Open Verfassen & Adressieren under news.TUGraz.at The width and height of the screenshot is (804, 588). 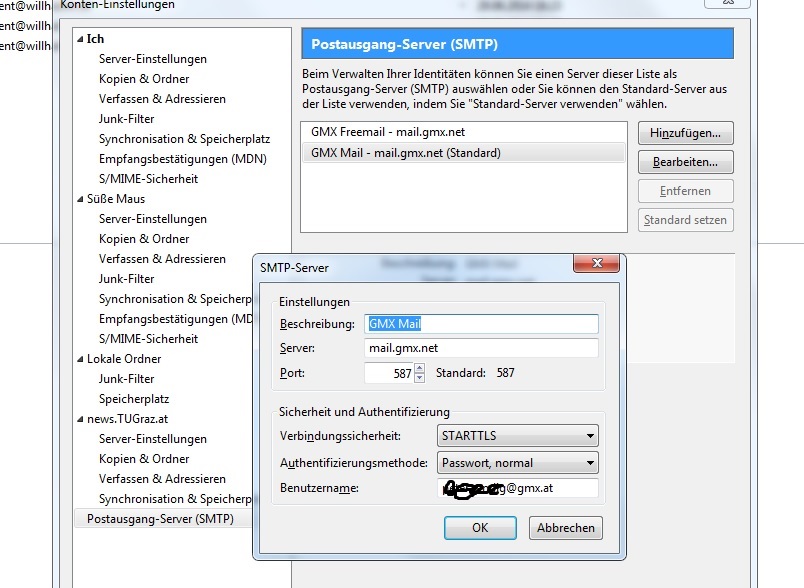(162, 479)
